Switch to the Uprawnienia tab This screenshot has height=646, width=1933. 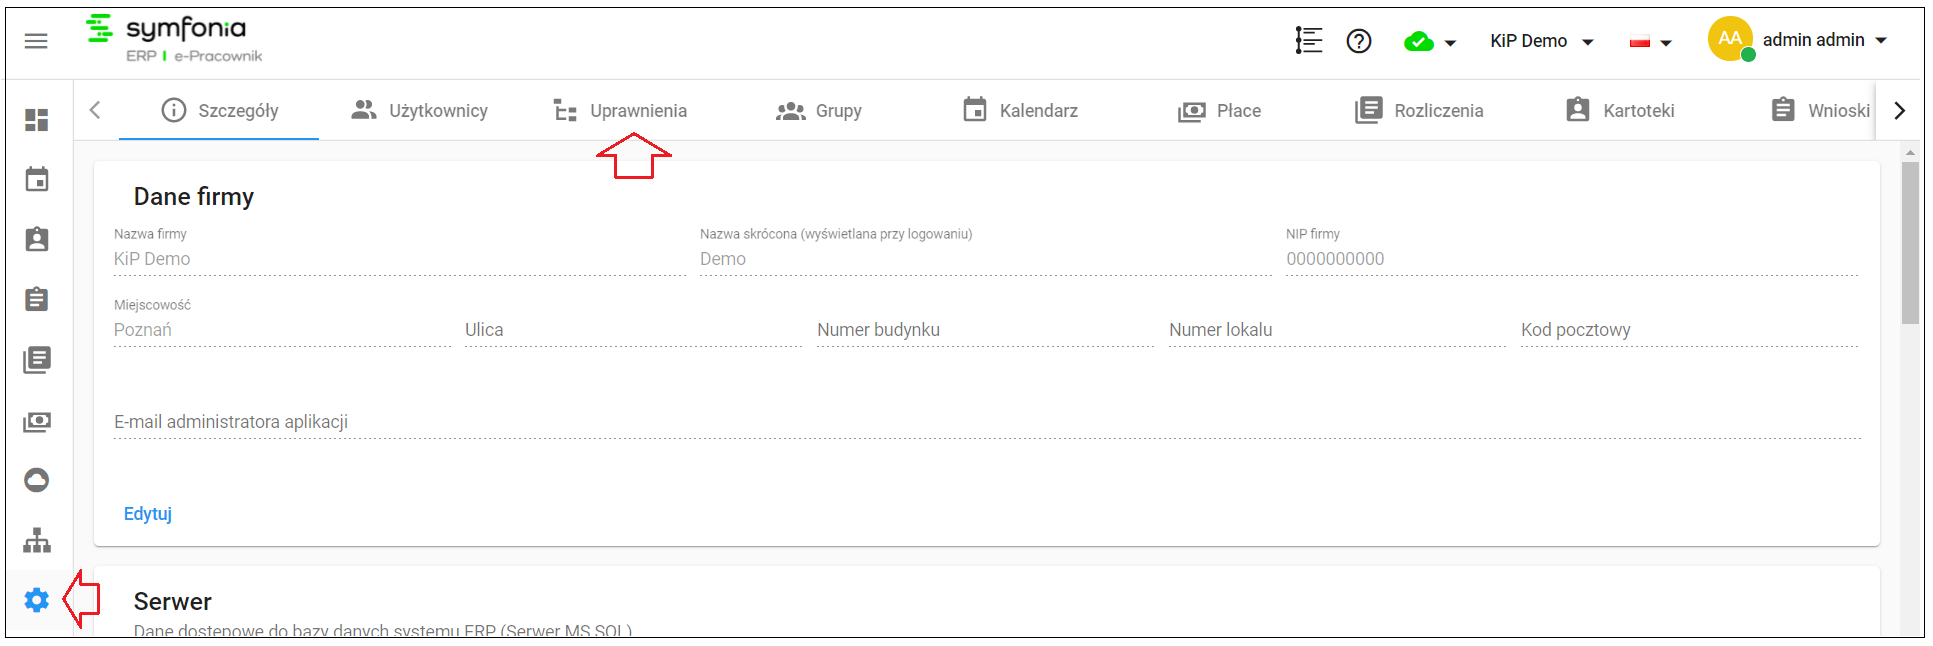[620, 110]
